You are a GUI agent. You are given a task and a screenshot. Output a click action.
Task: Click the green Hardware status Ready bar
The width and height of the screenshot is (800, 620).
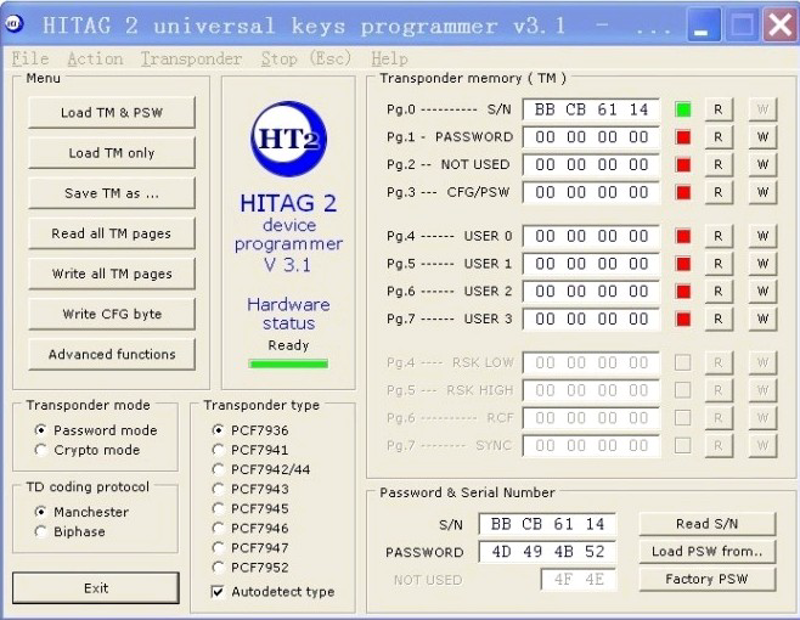point(288,364)
